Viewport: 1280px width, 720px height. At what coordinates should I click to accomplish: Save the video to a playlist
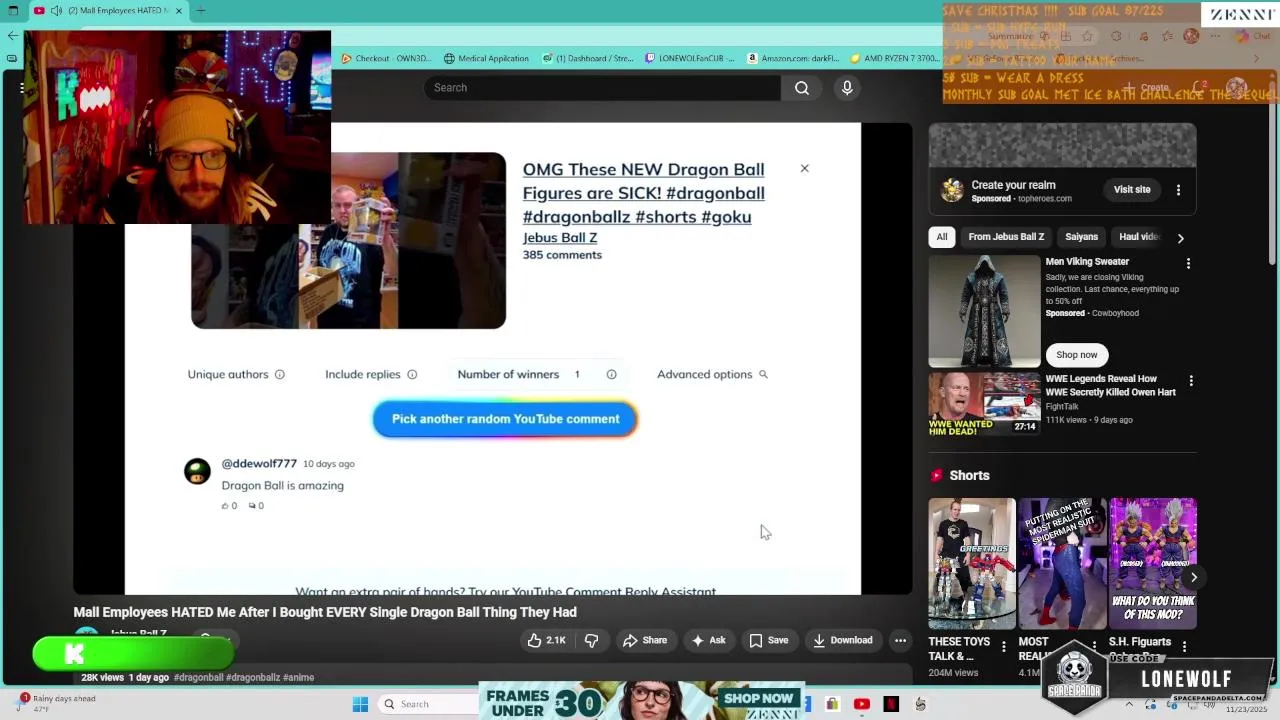(x=769, y=640)
